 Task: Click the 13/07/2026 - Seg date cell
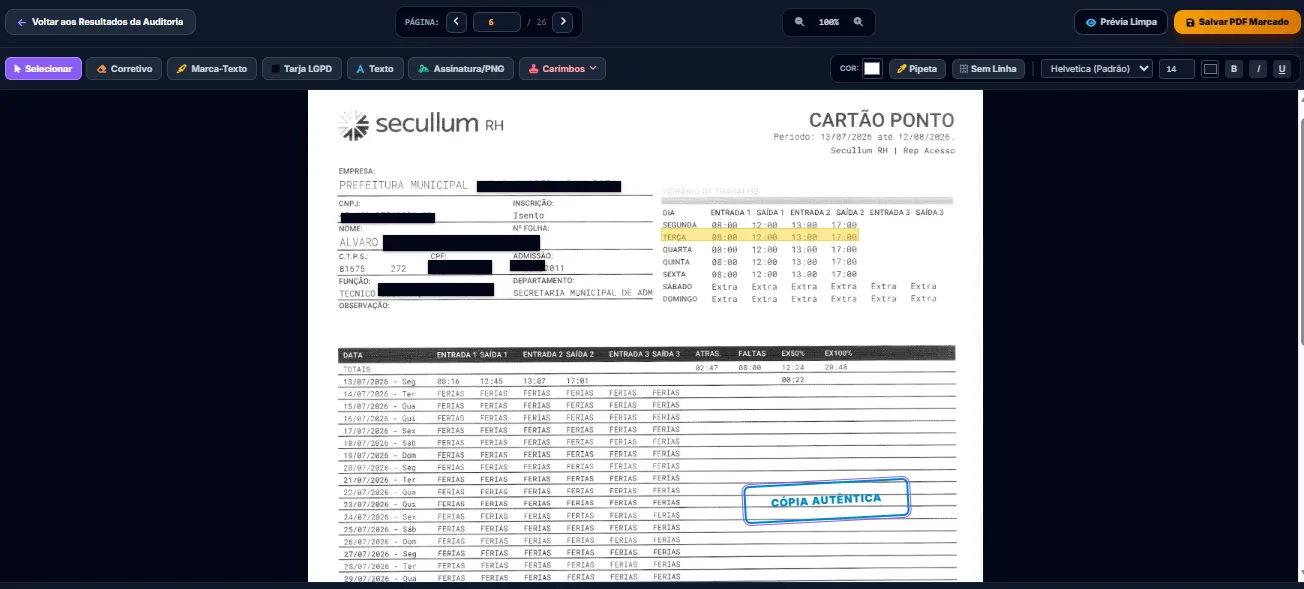click(x=378, y=381)
